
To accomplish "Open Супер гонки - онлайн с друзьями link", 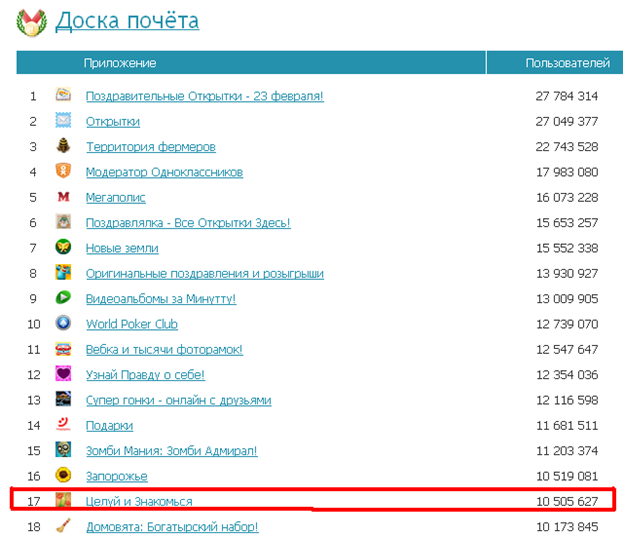I will (178, 401).
